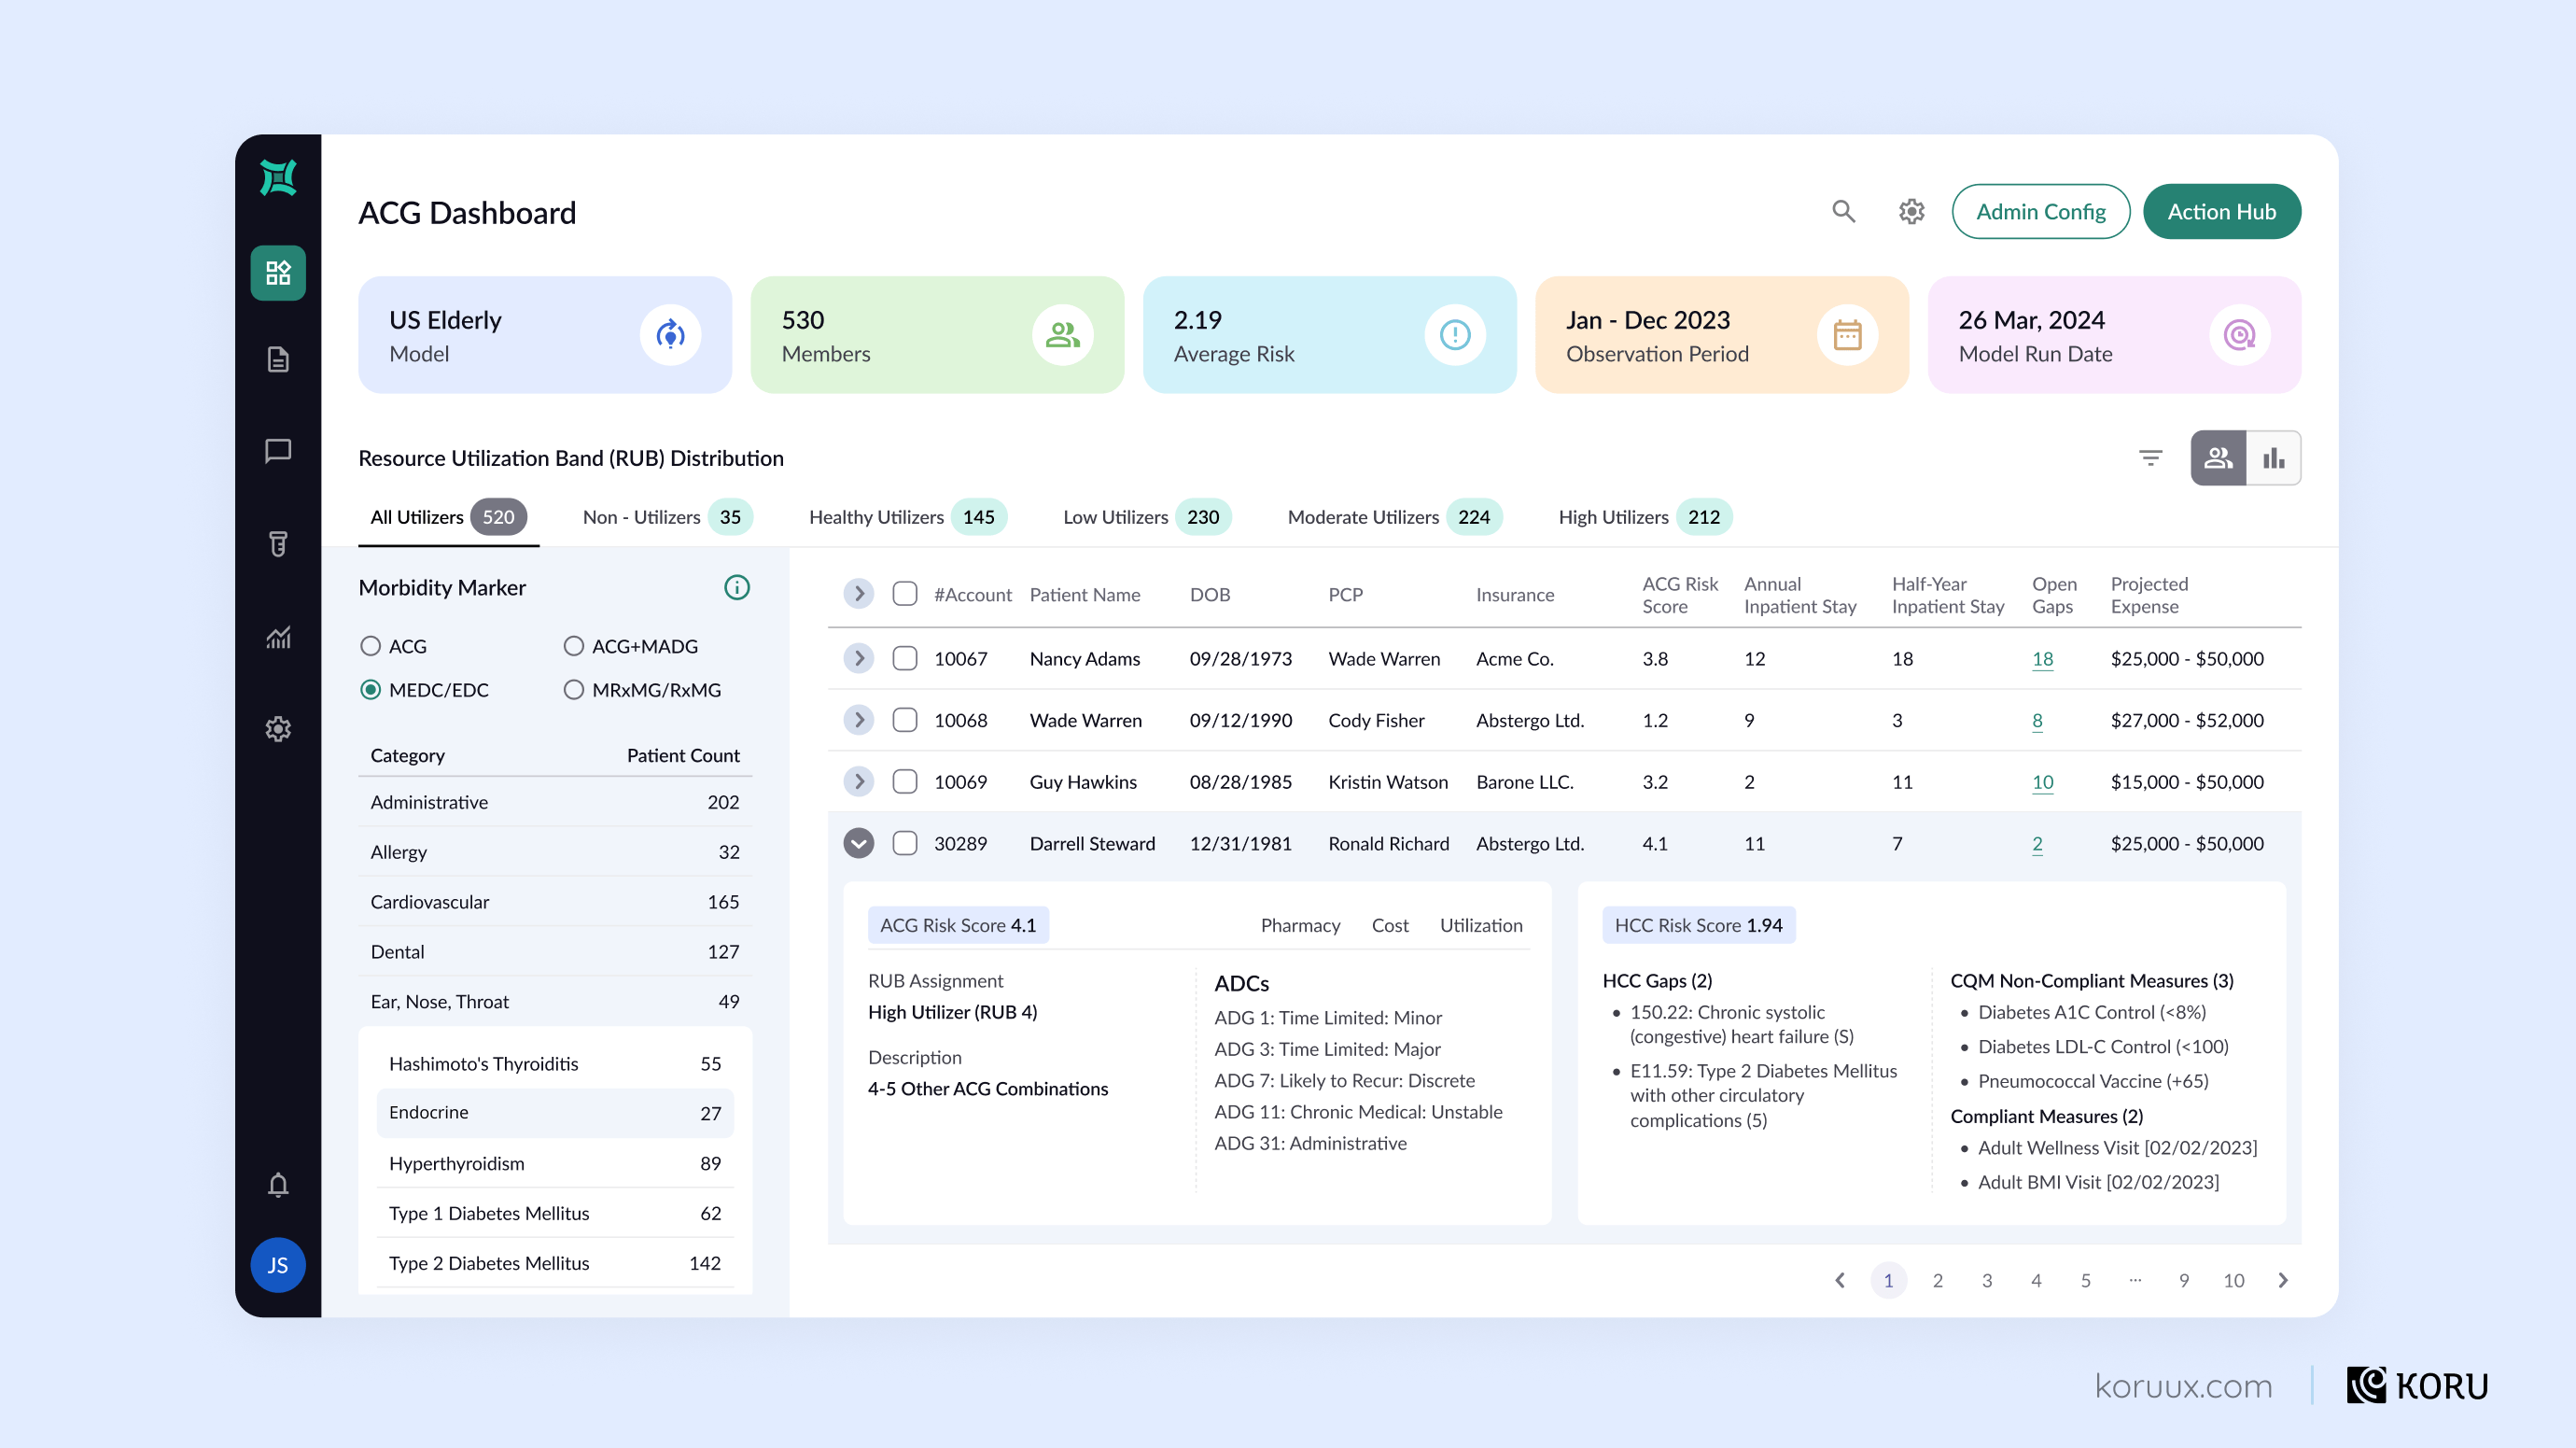Choose the ACG+MADG radio button
Image resolution: width=2576 pixels, height=1448 pixels.
point(574,645)
